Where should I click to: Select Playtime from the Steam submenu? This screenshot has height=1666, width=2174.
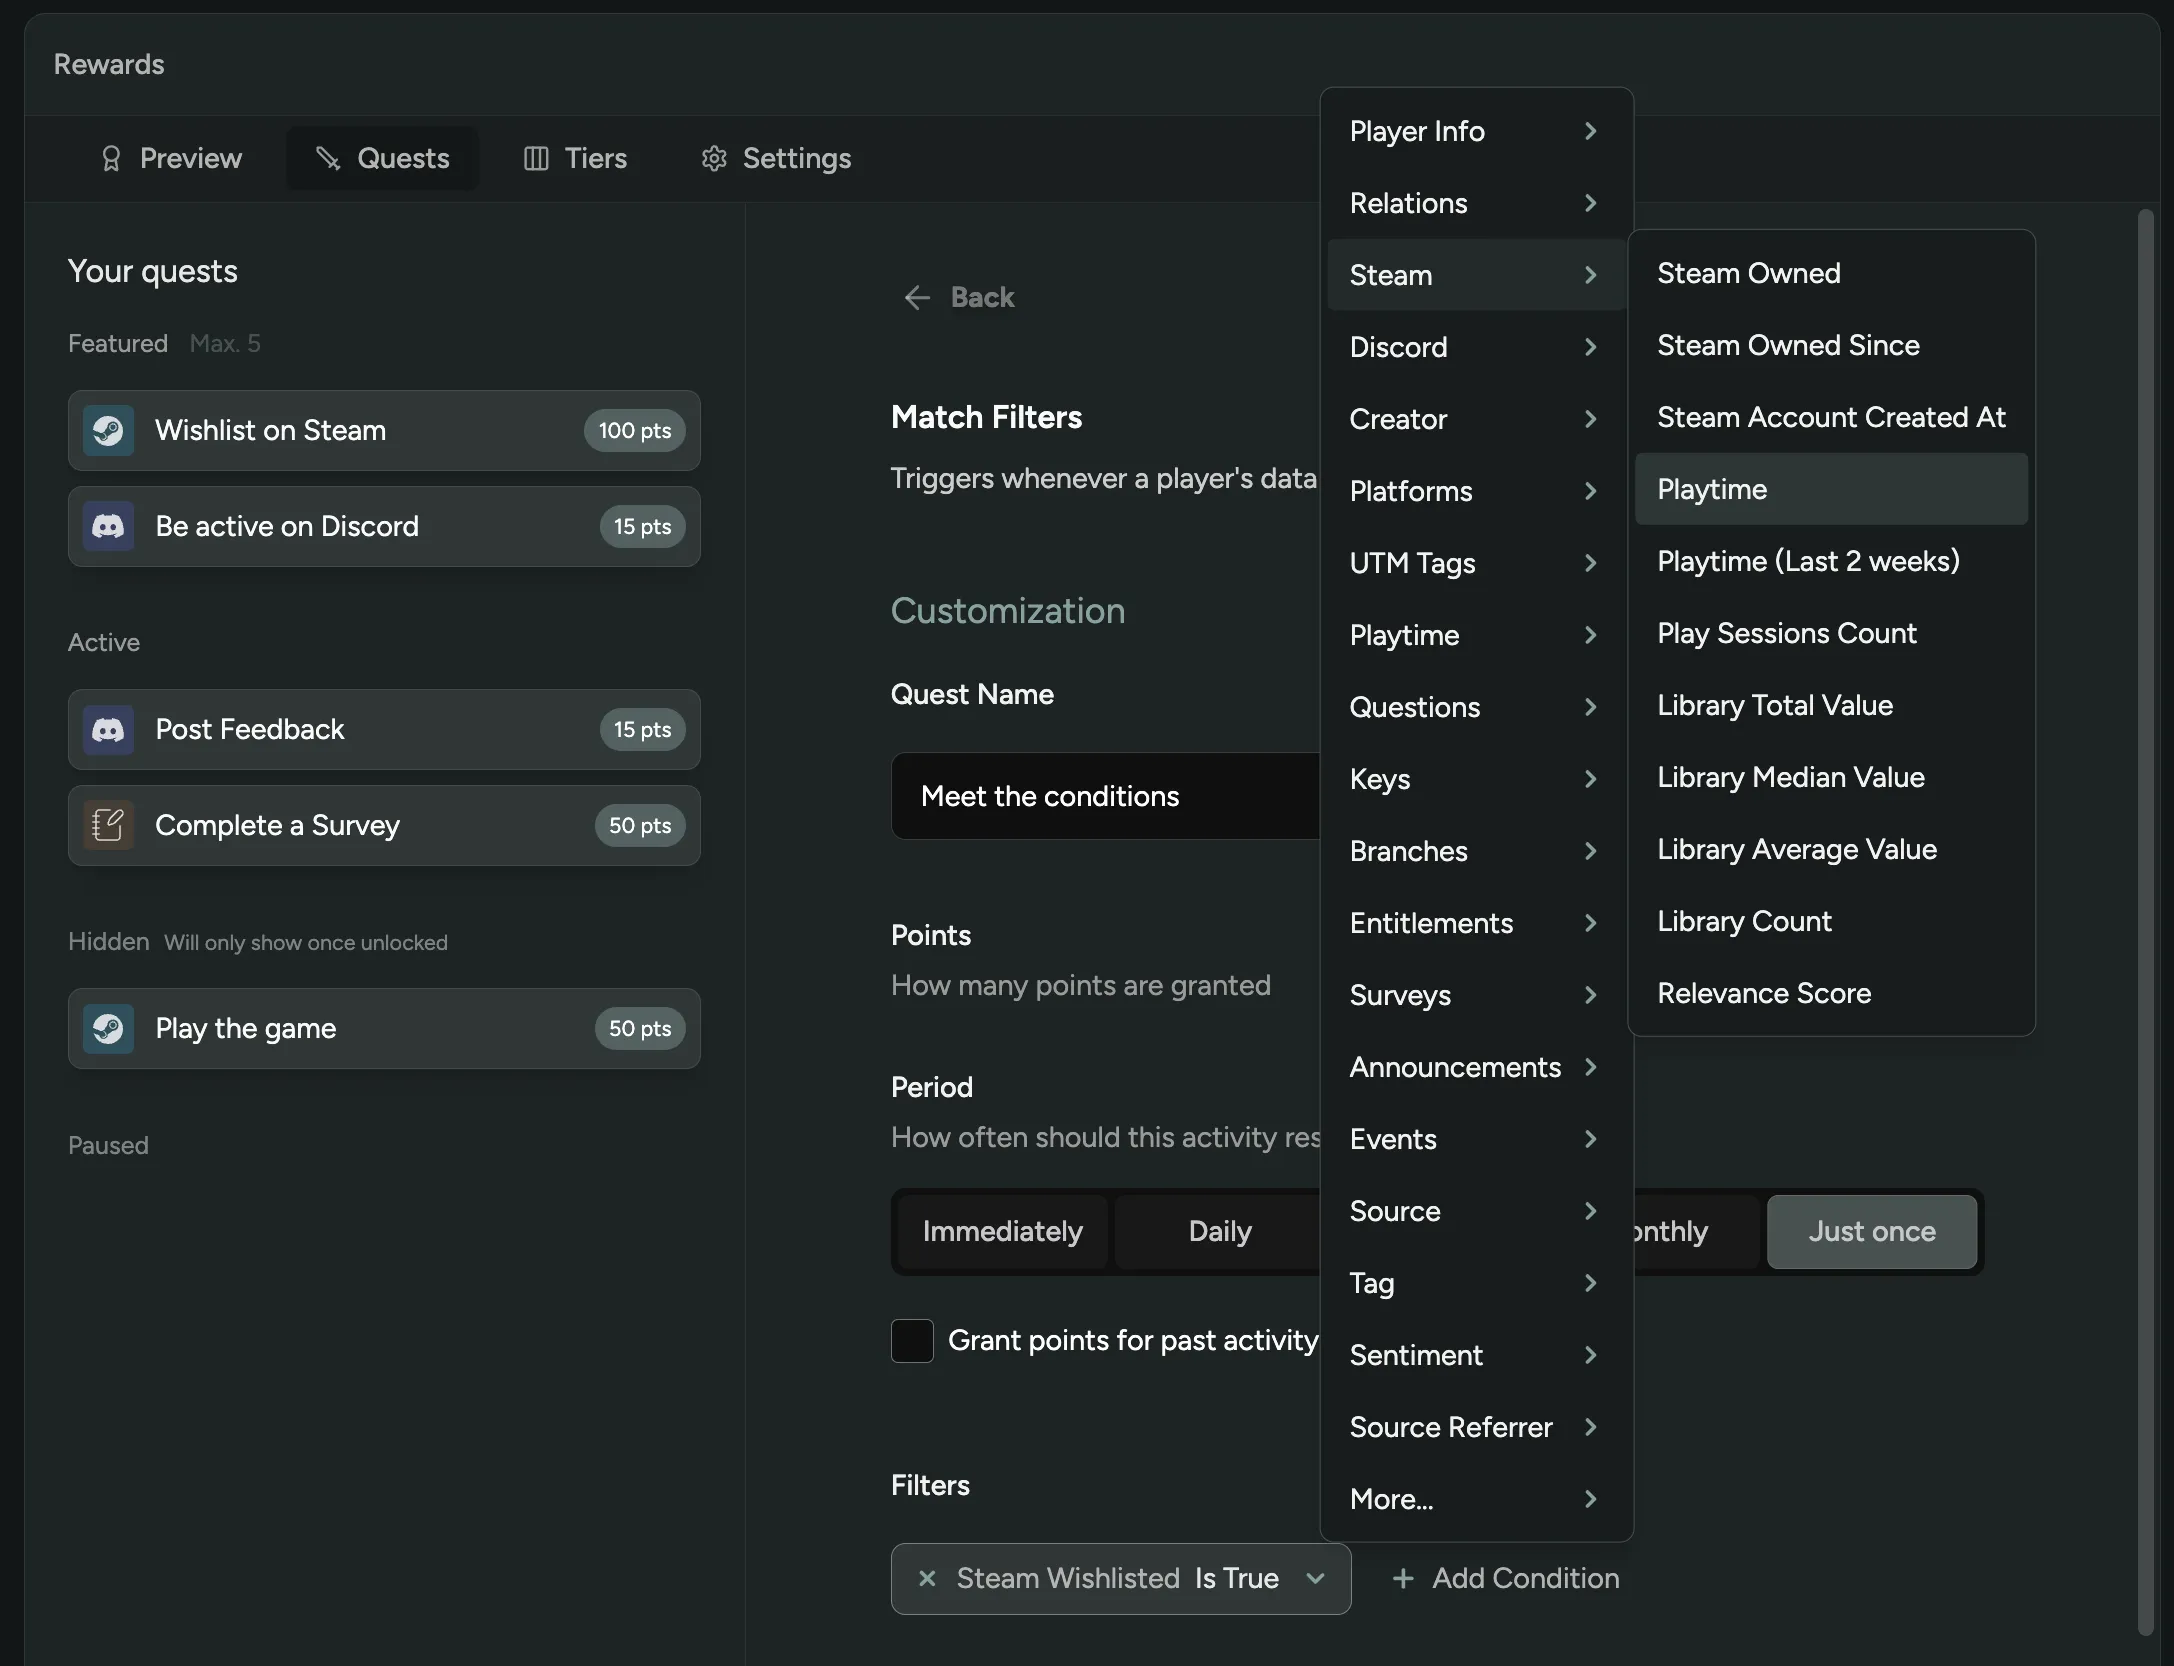pyautogui.click(x=1830, y=489)
